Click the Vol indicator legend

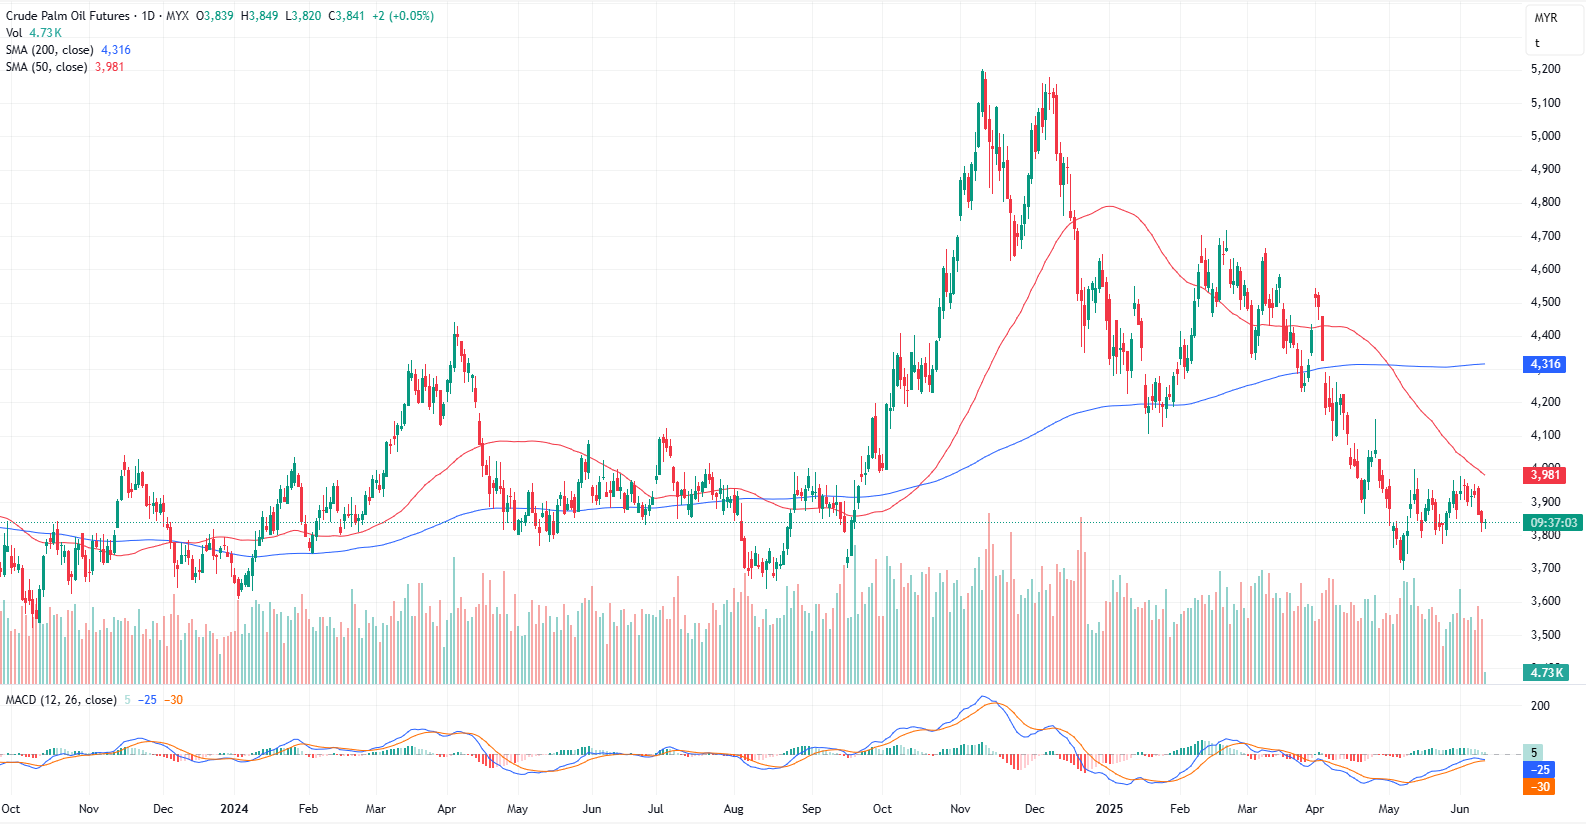coord(14,33)
